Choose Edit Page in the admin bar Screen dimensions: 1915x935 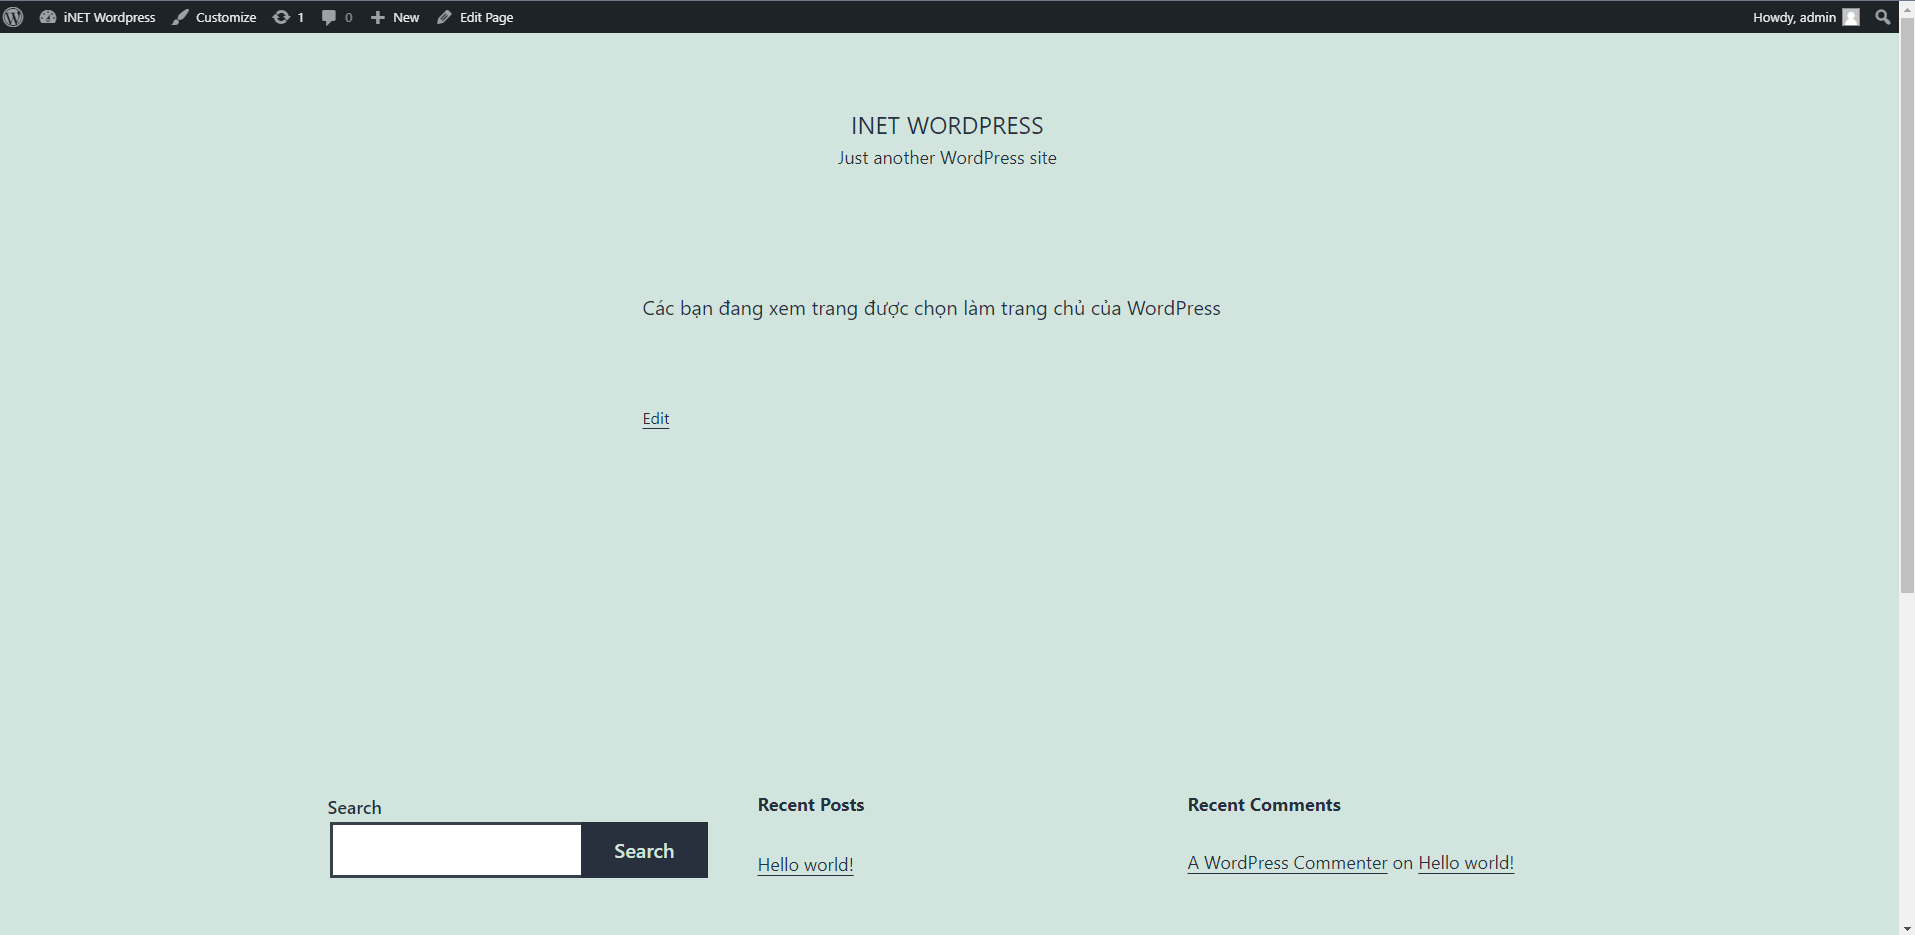coord(486,17)
